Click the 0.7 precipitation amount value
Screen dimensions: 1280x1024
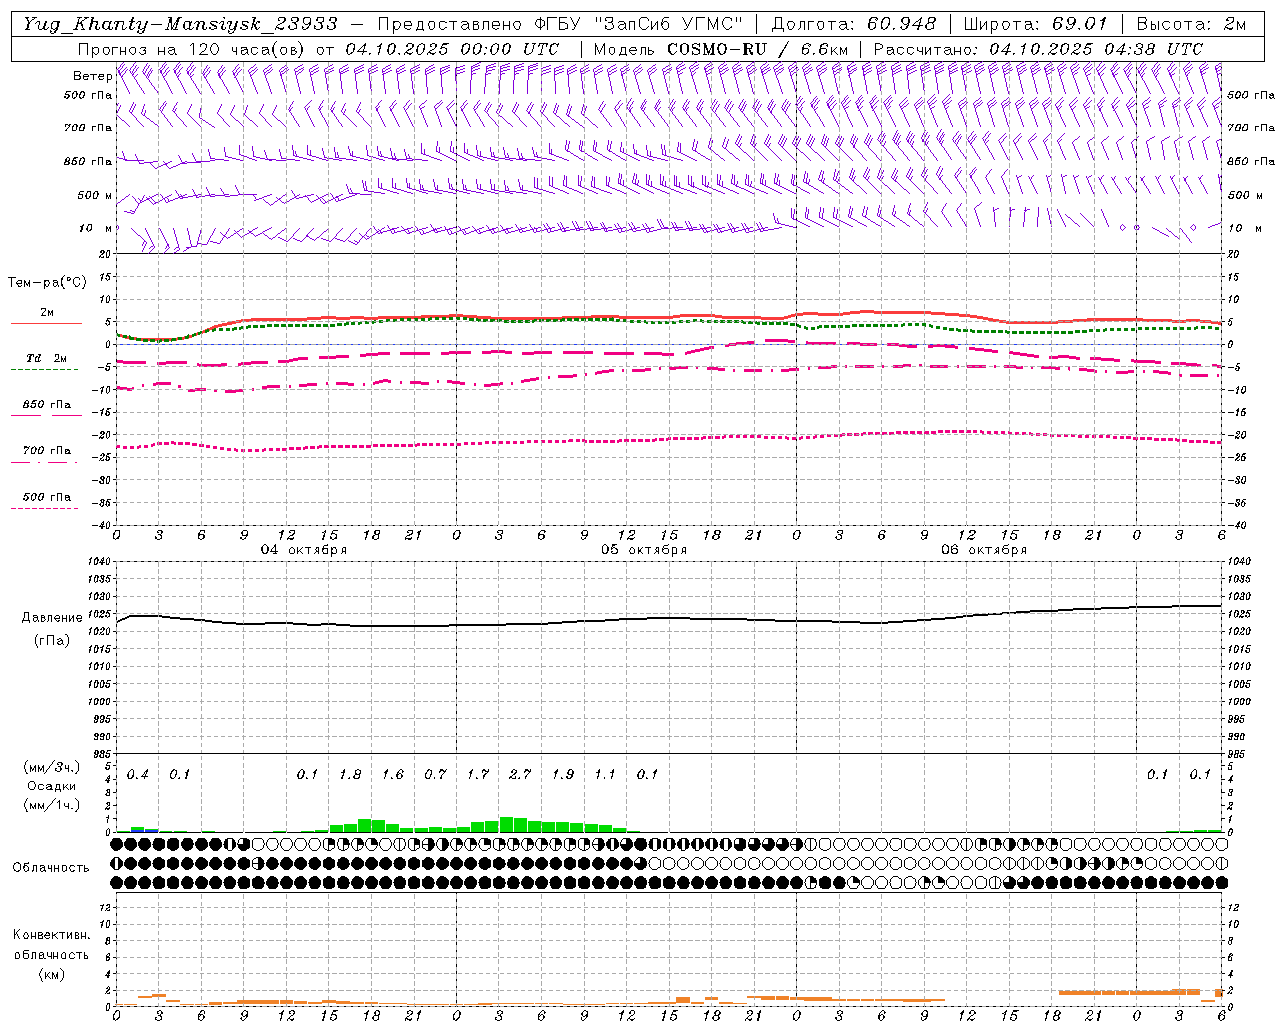pyautogui.click(x=435, y=774)
